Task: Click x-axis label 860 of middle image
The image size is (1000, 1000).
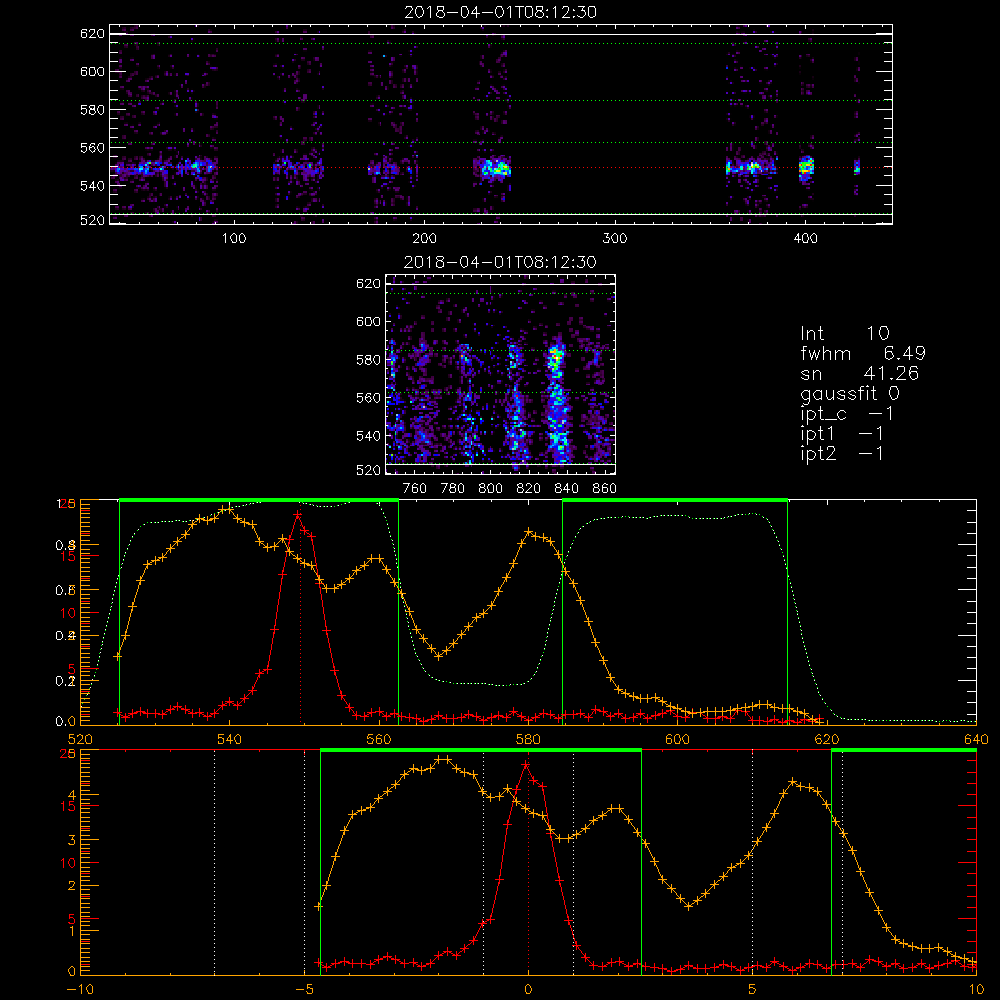Action: click(x=605, y=489)
